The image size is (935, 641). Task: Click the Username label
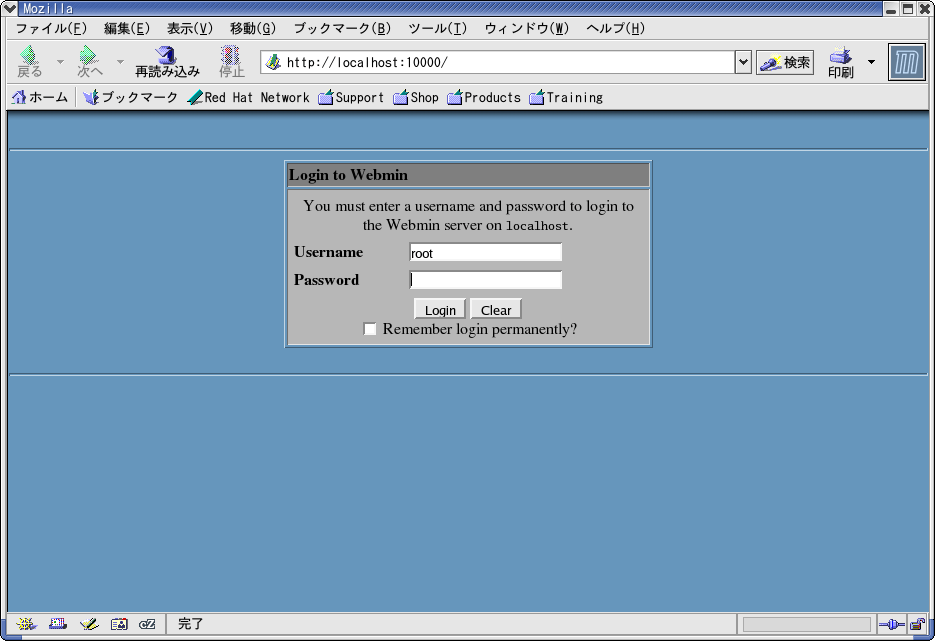[329, 252]
